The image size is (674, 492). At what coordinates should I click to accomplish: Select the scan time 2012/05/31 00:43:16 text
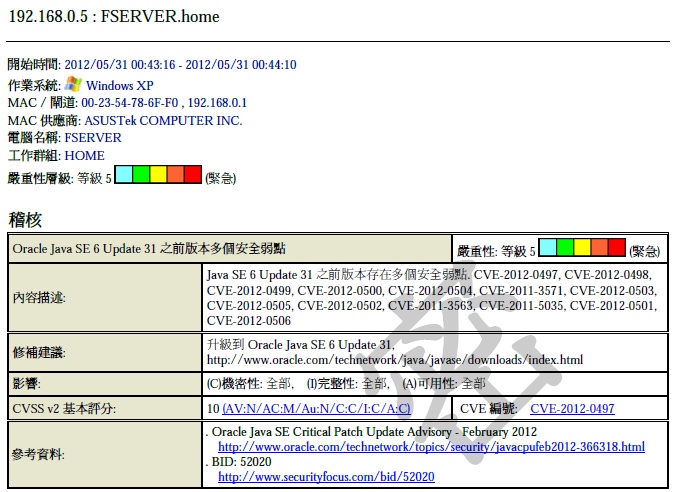coord(120,64)
